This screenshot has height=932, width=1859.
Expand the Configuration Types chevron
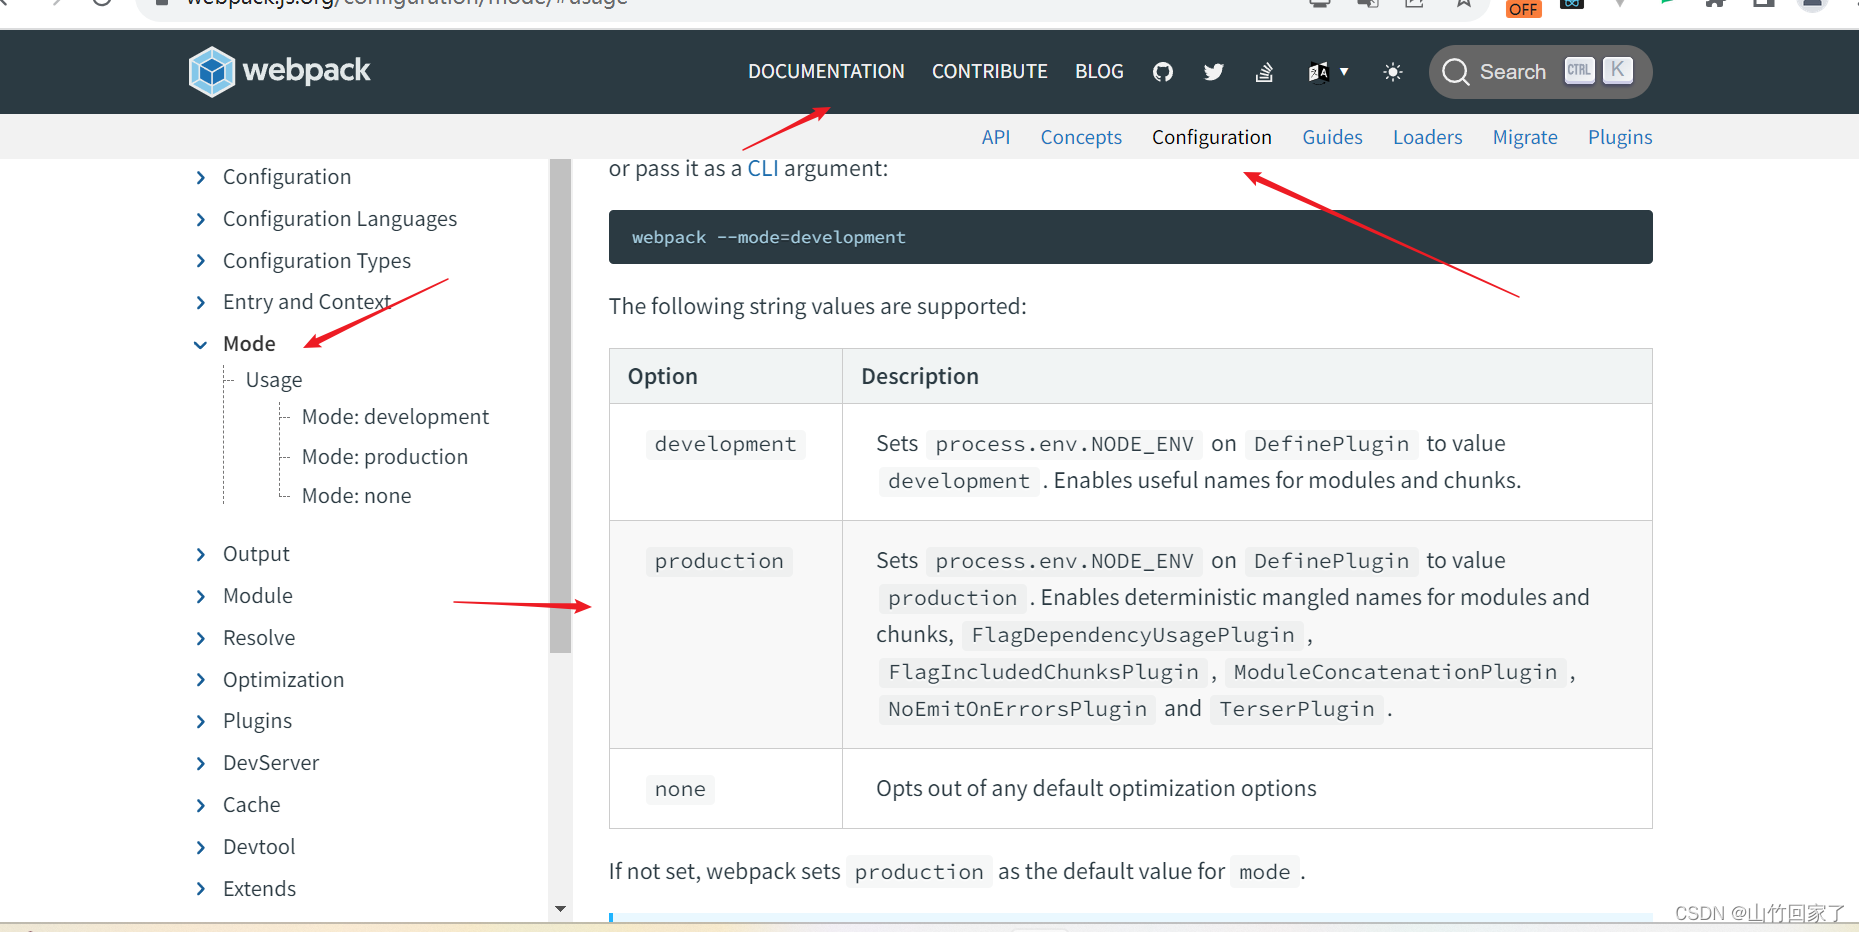[x=201, y=261]
